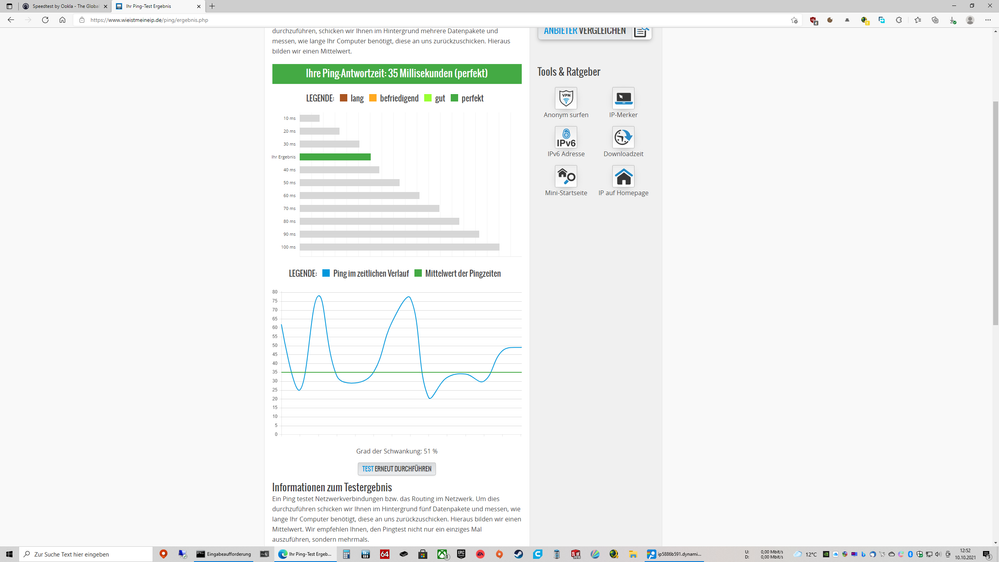Open the Mini-Startseite tool icon
The image size is (999, 562).
click(566, 177)
